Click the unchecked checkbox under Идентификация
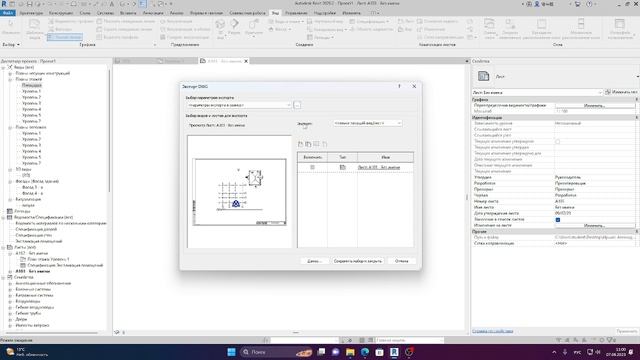Image resolution: width=640 pixels, height=360 pixels. [558, 141]
